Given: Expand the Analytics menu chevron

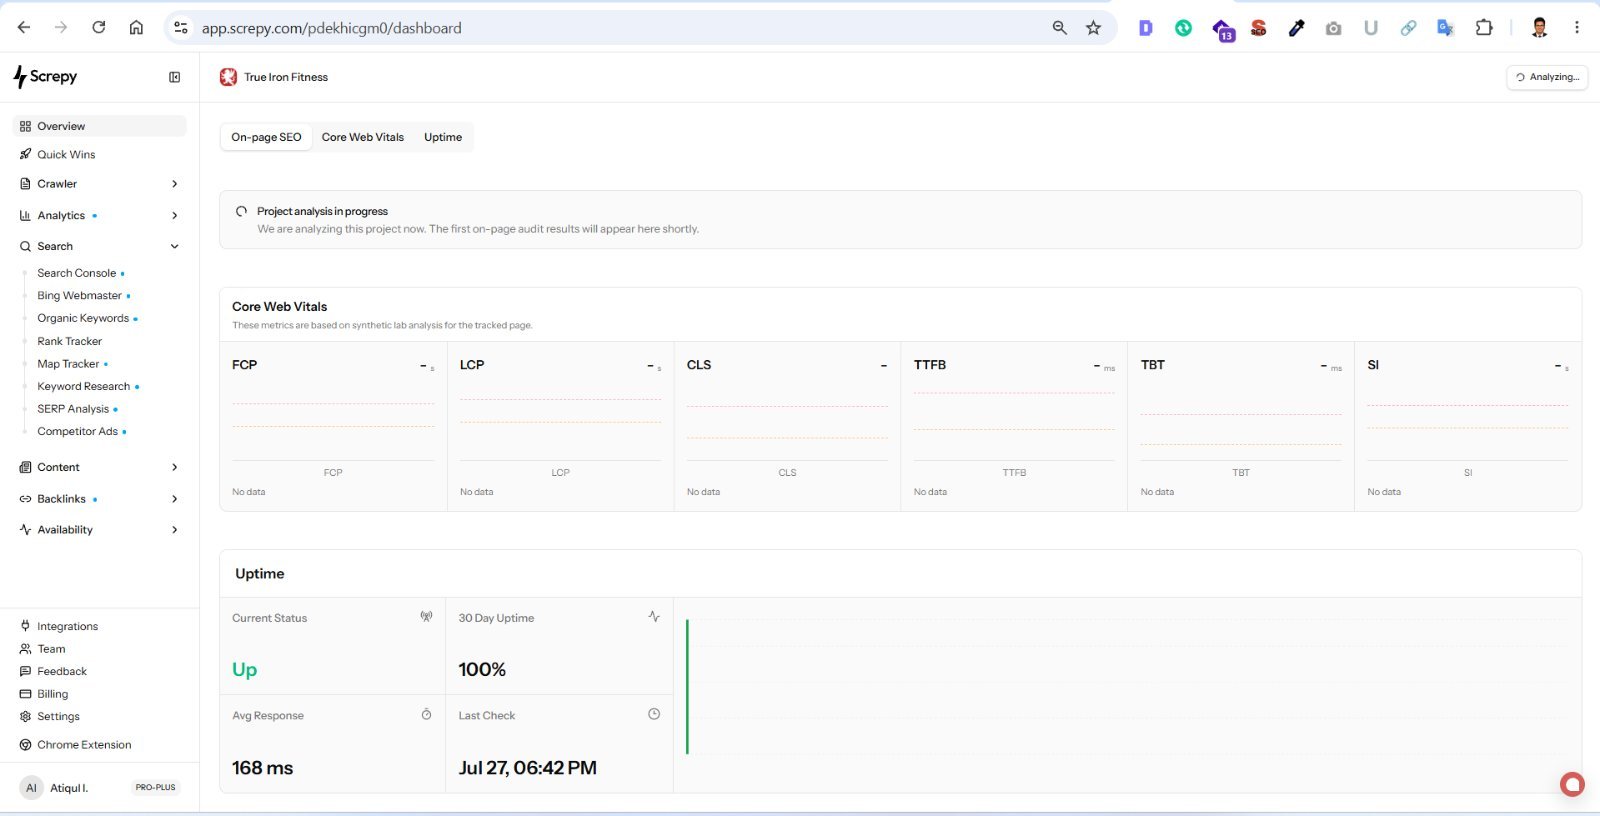Looking at the screenshot, I should [175, 216].
